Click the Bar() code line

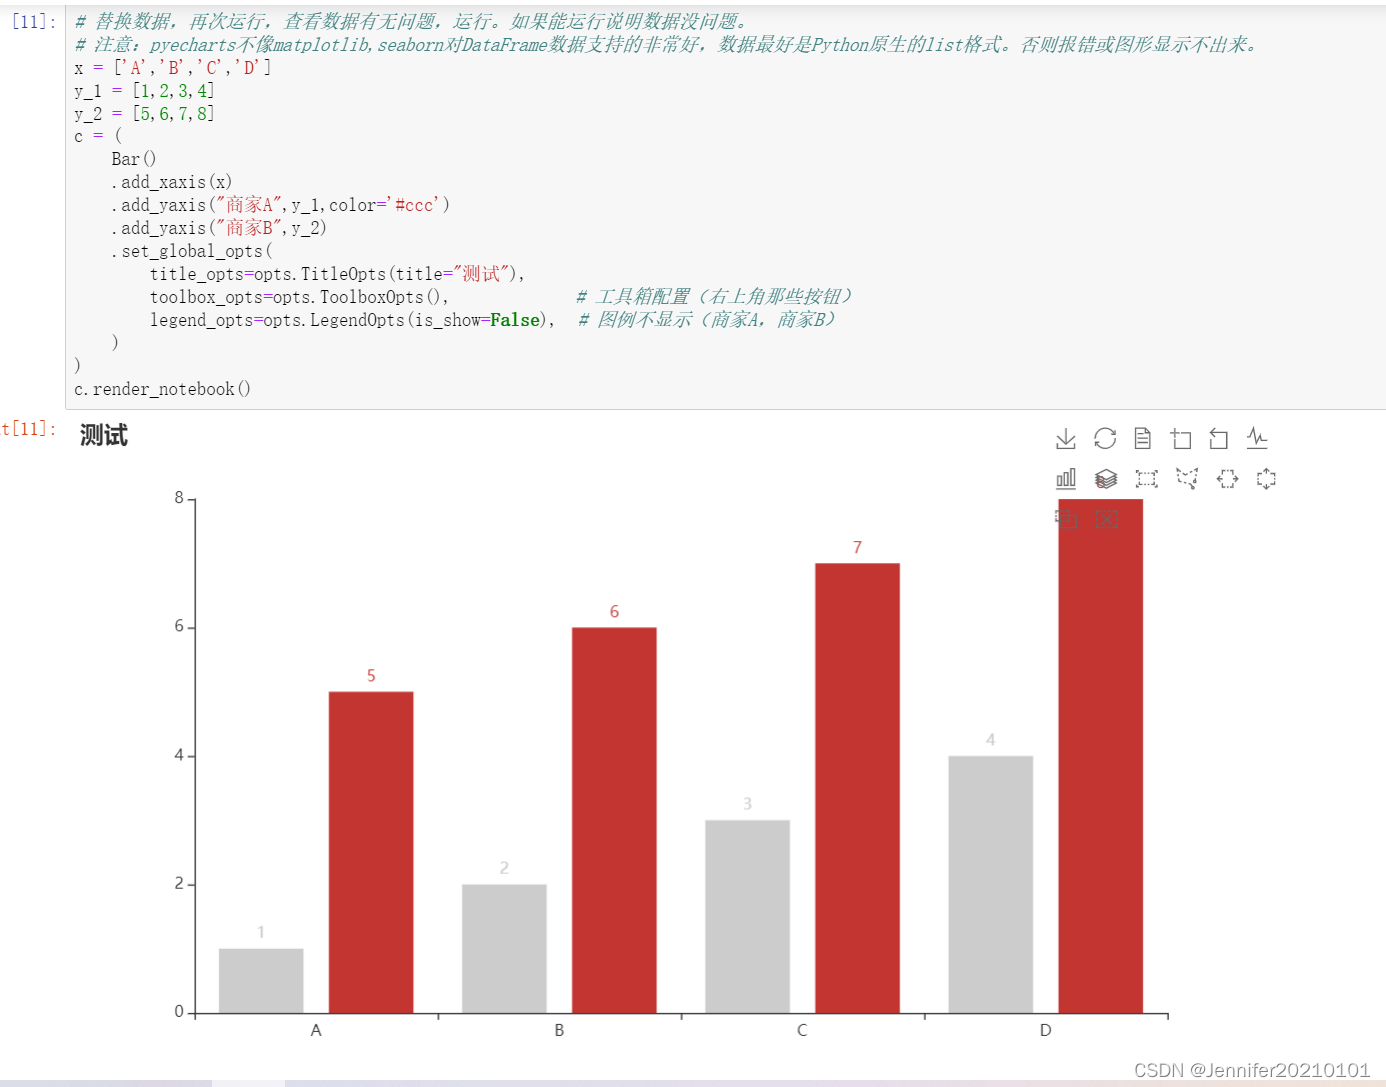tap(134, 159)
